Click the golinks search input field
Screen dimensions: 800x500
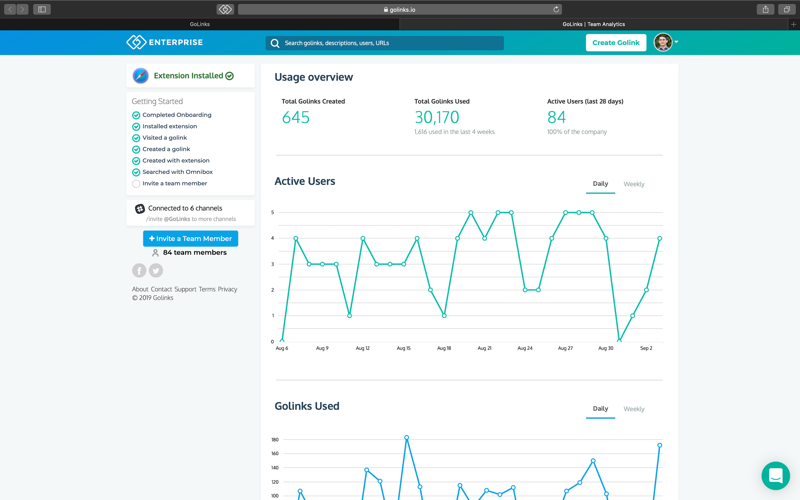385,43
